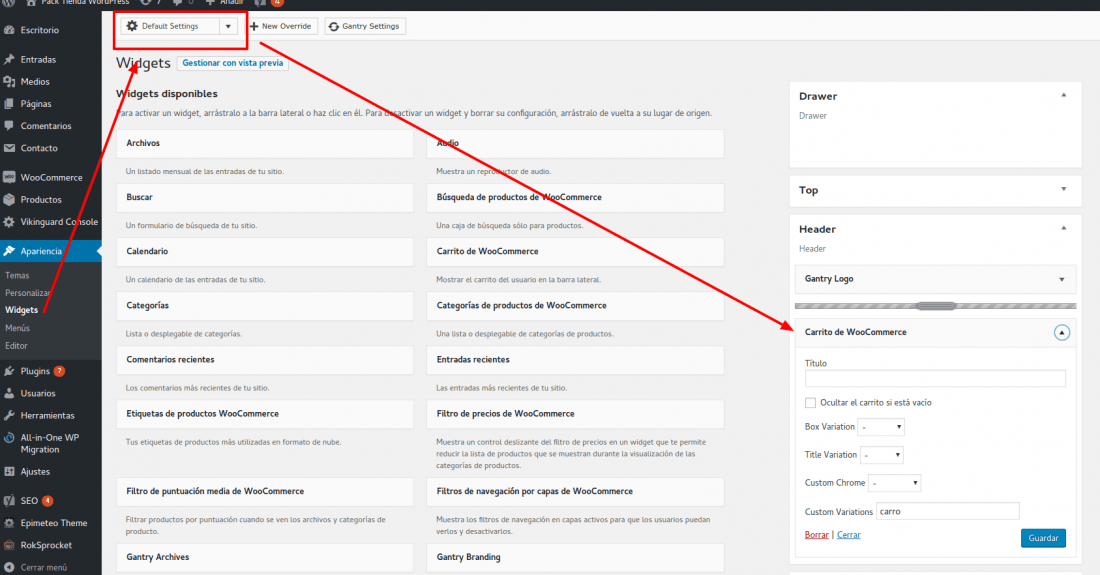Click the New Override plus icon
This screenshot has height=575, width=1100.
(254, 26)
